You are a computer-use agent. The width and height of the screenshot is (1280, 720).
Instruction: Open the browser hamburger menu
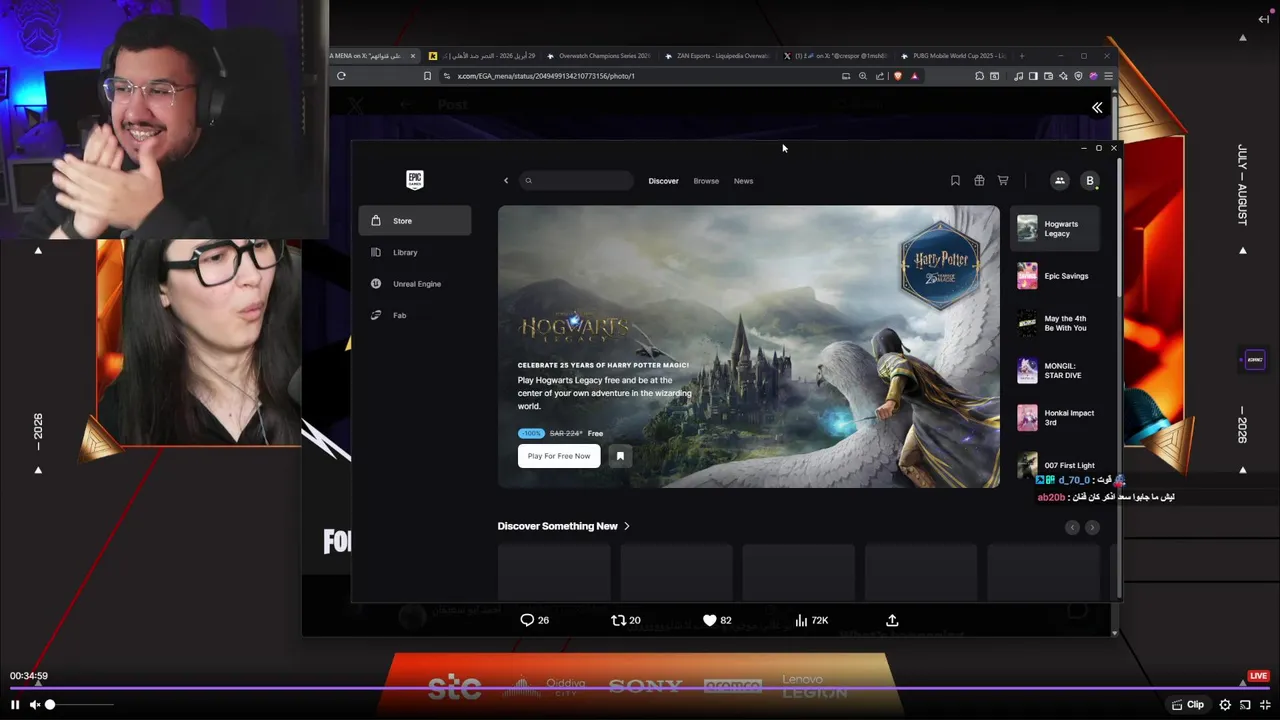(1108, 76)
